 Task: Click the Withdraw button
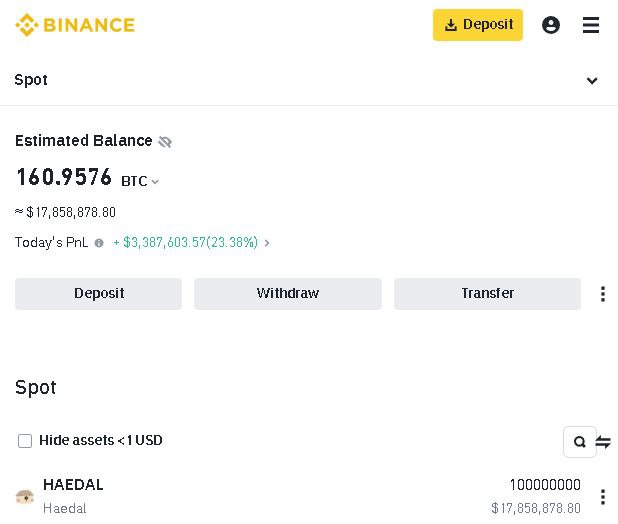point(288,294)
